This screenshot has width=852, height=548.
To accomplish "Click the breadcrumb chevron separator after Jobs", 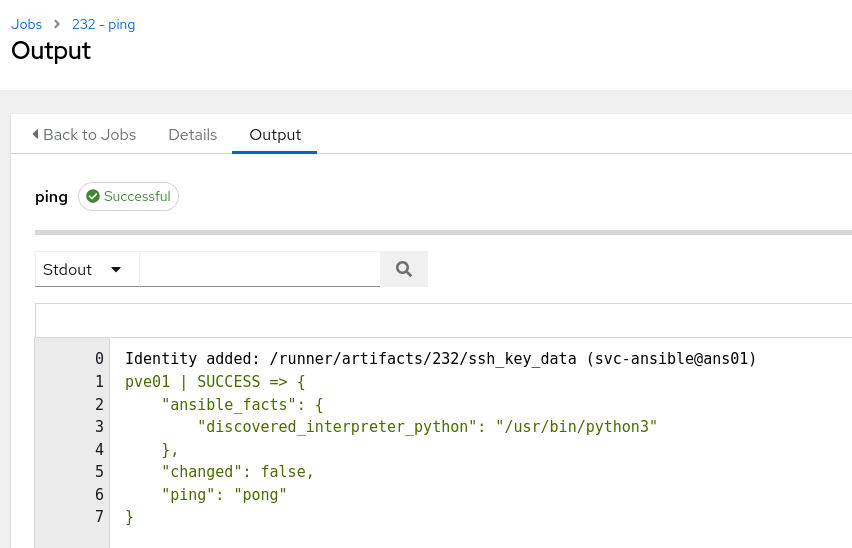I will point(57,24).
